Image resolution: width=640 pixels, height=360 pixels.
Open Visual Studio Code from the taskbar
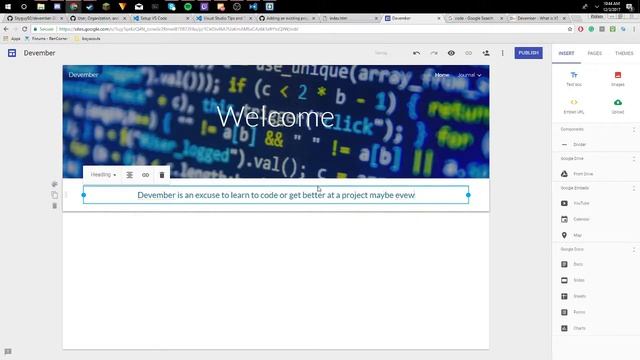pos(253,7)
